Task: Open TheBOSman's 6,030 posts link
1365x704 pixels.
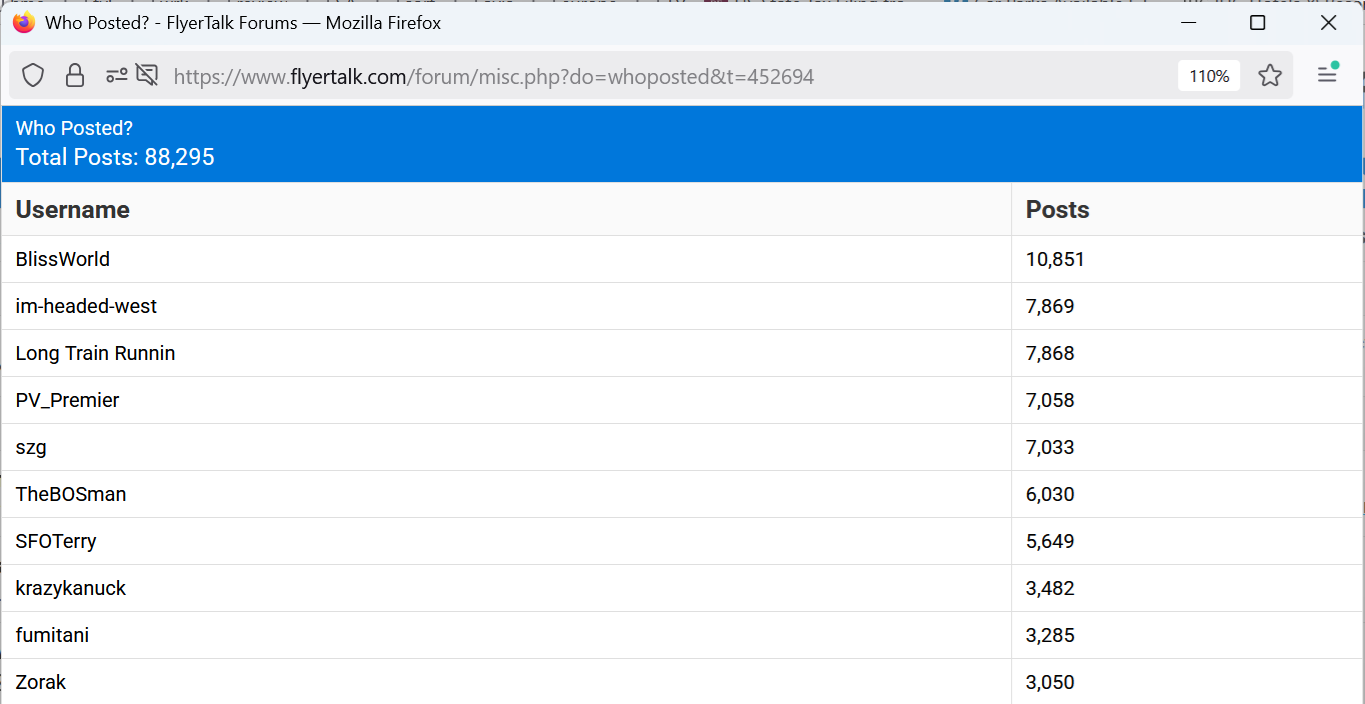Action: (1050, 495)
